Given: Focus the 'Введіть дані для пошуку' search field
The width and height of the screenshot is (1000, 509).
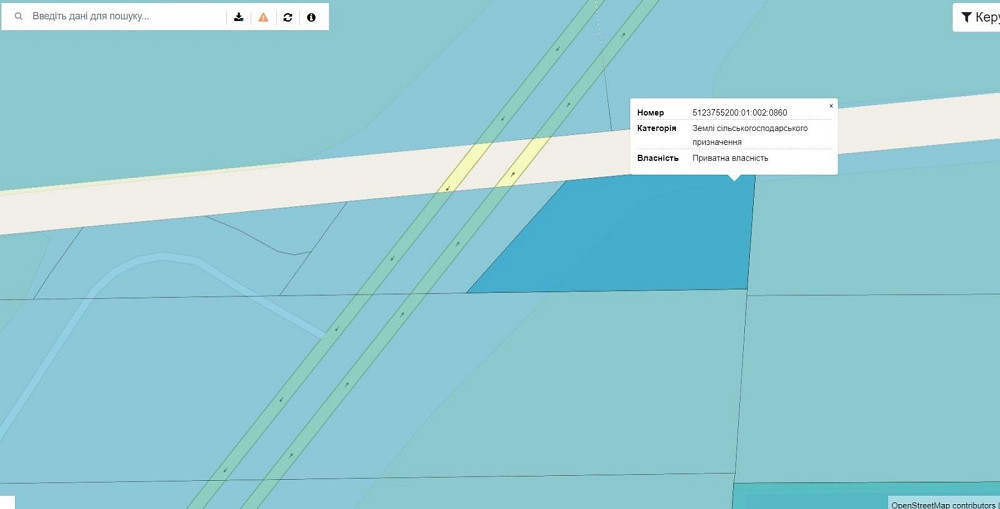Looking at the screenshot, I should 125,17.
